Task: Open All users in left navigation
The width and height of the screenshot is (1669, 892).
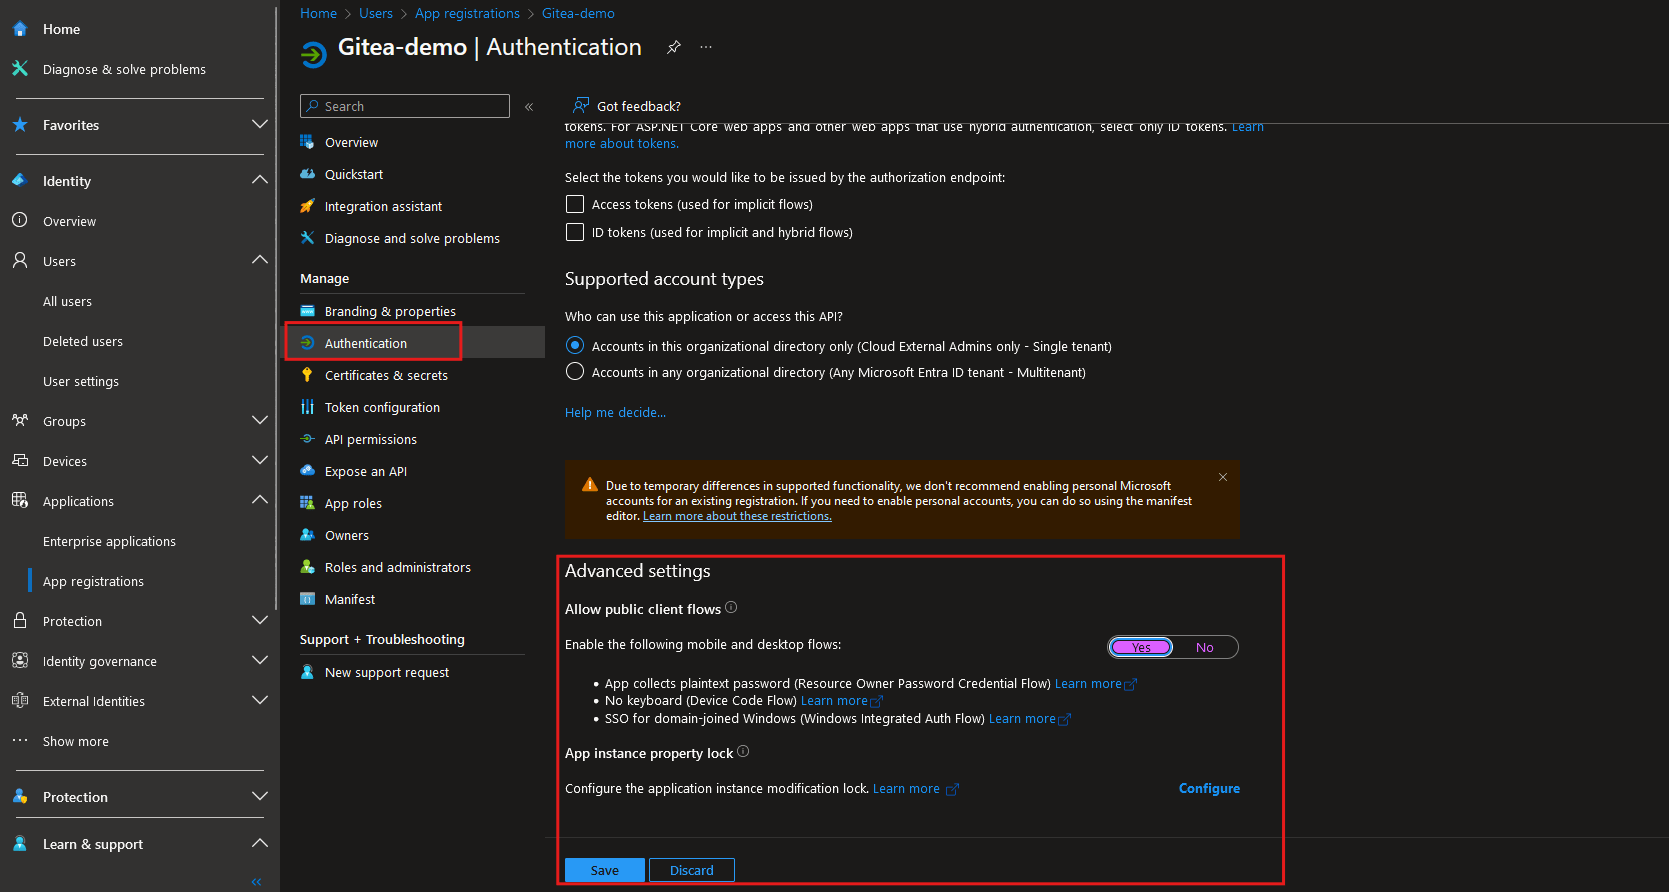Action: click(x=67, y=301)
